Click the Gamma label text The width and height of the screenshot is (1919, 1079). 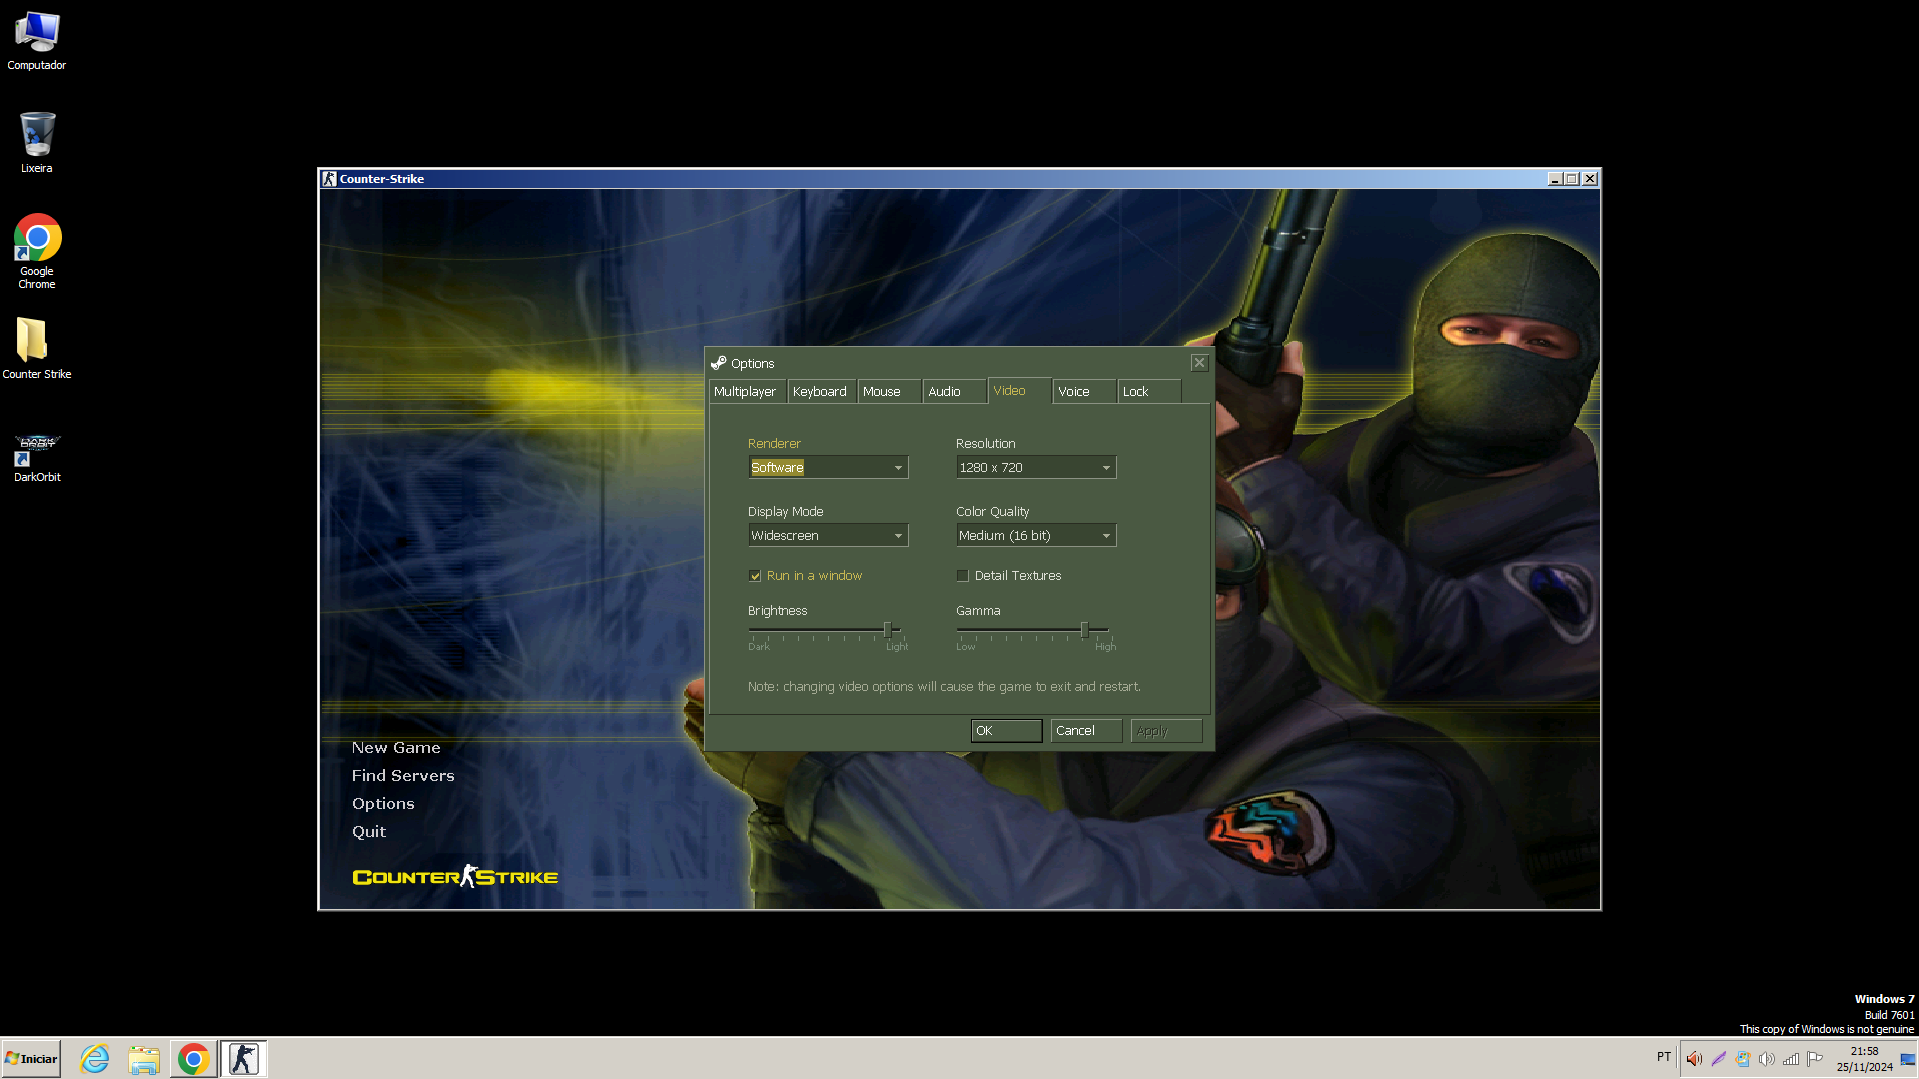coord(978,611)
